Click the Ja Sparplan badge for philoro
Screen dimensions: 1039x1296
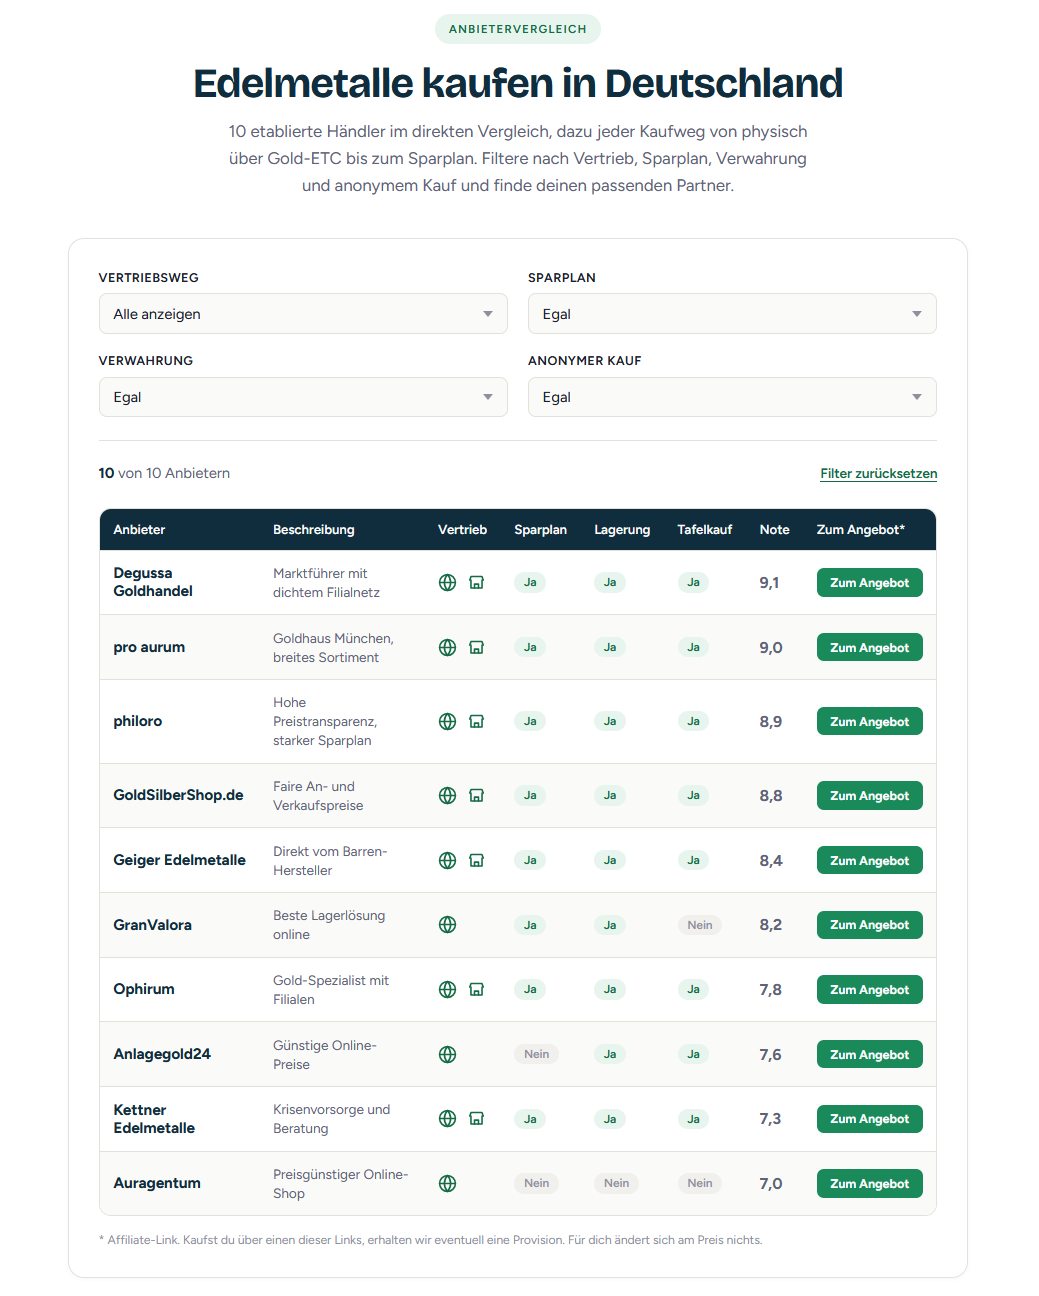pos(530,721)
